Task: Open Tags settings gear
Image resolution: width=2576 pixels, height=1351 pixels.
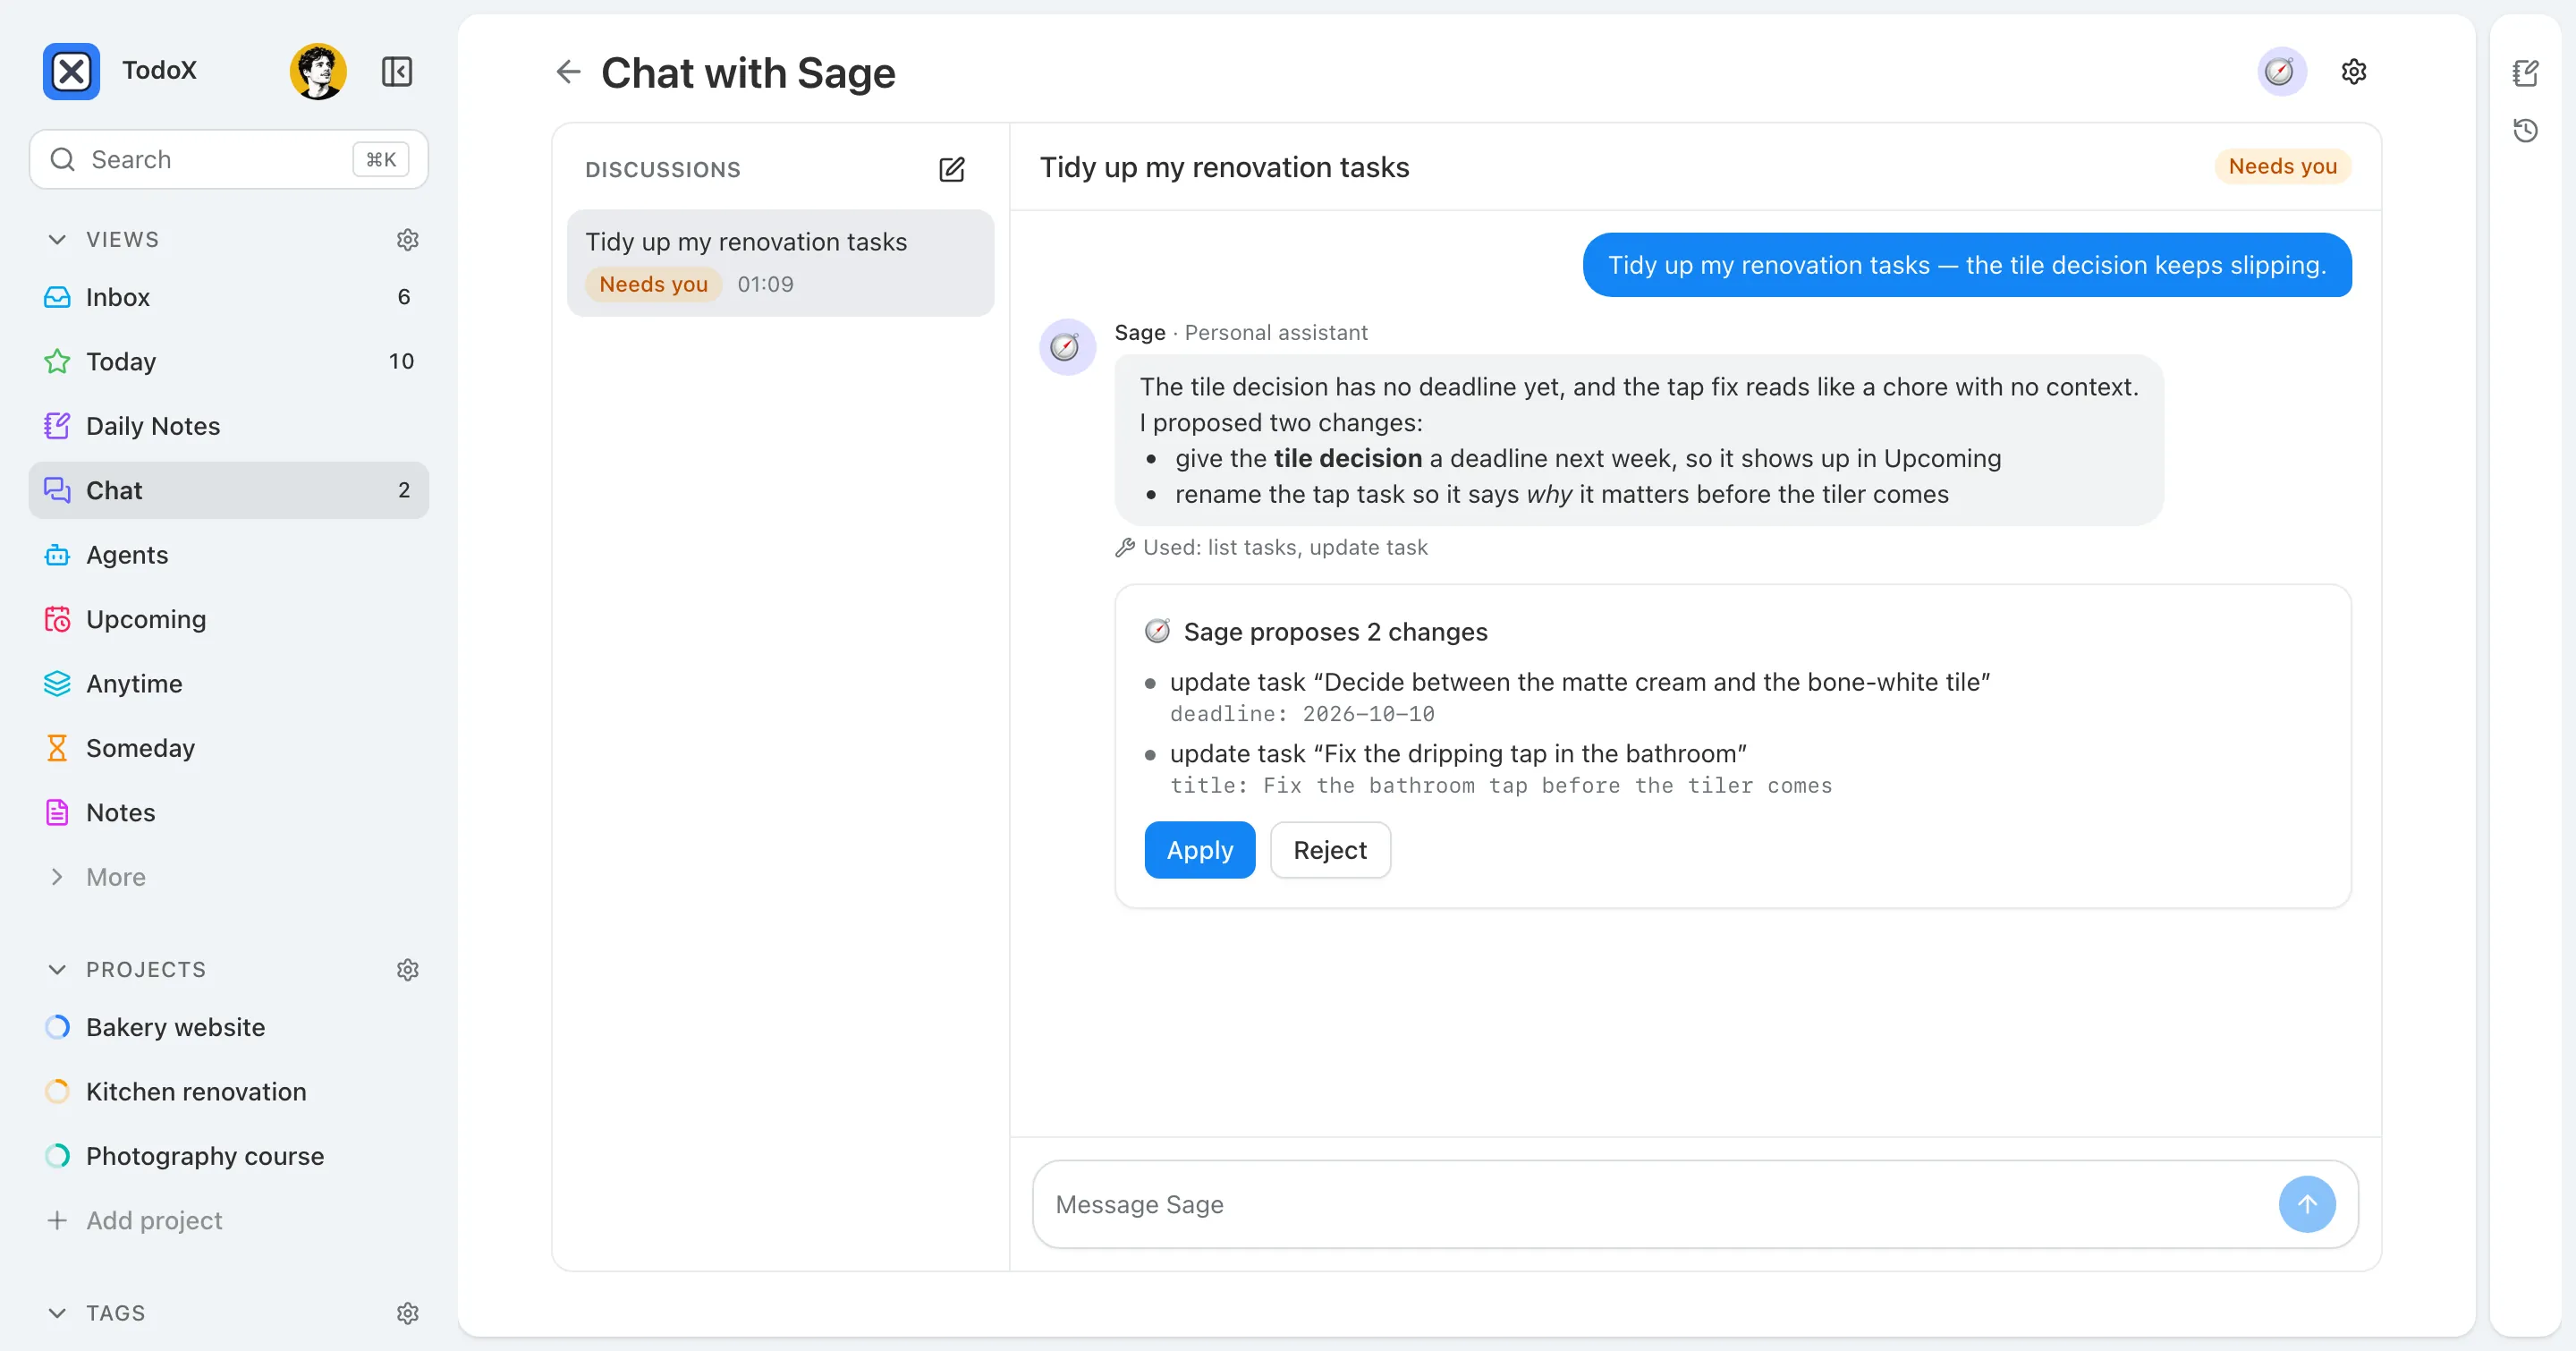Action: (407, 1313)
